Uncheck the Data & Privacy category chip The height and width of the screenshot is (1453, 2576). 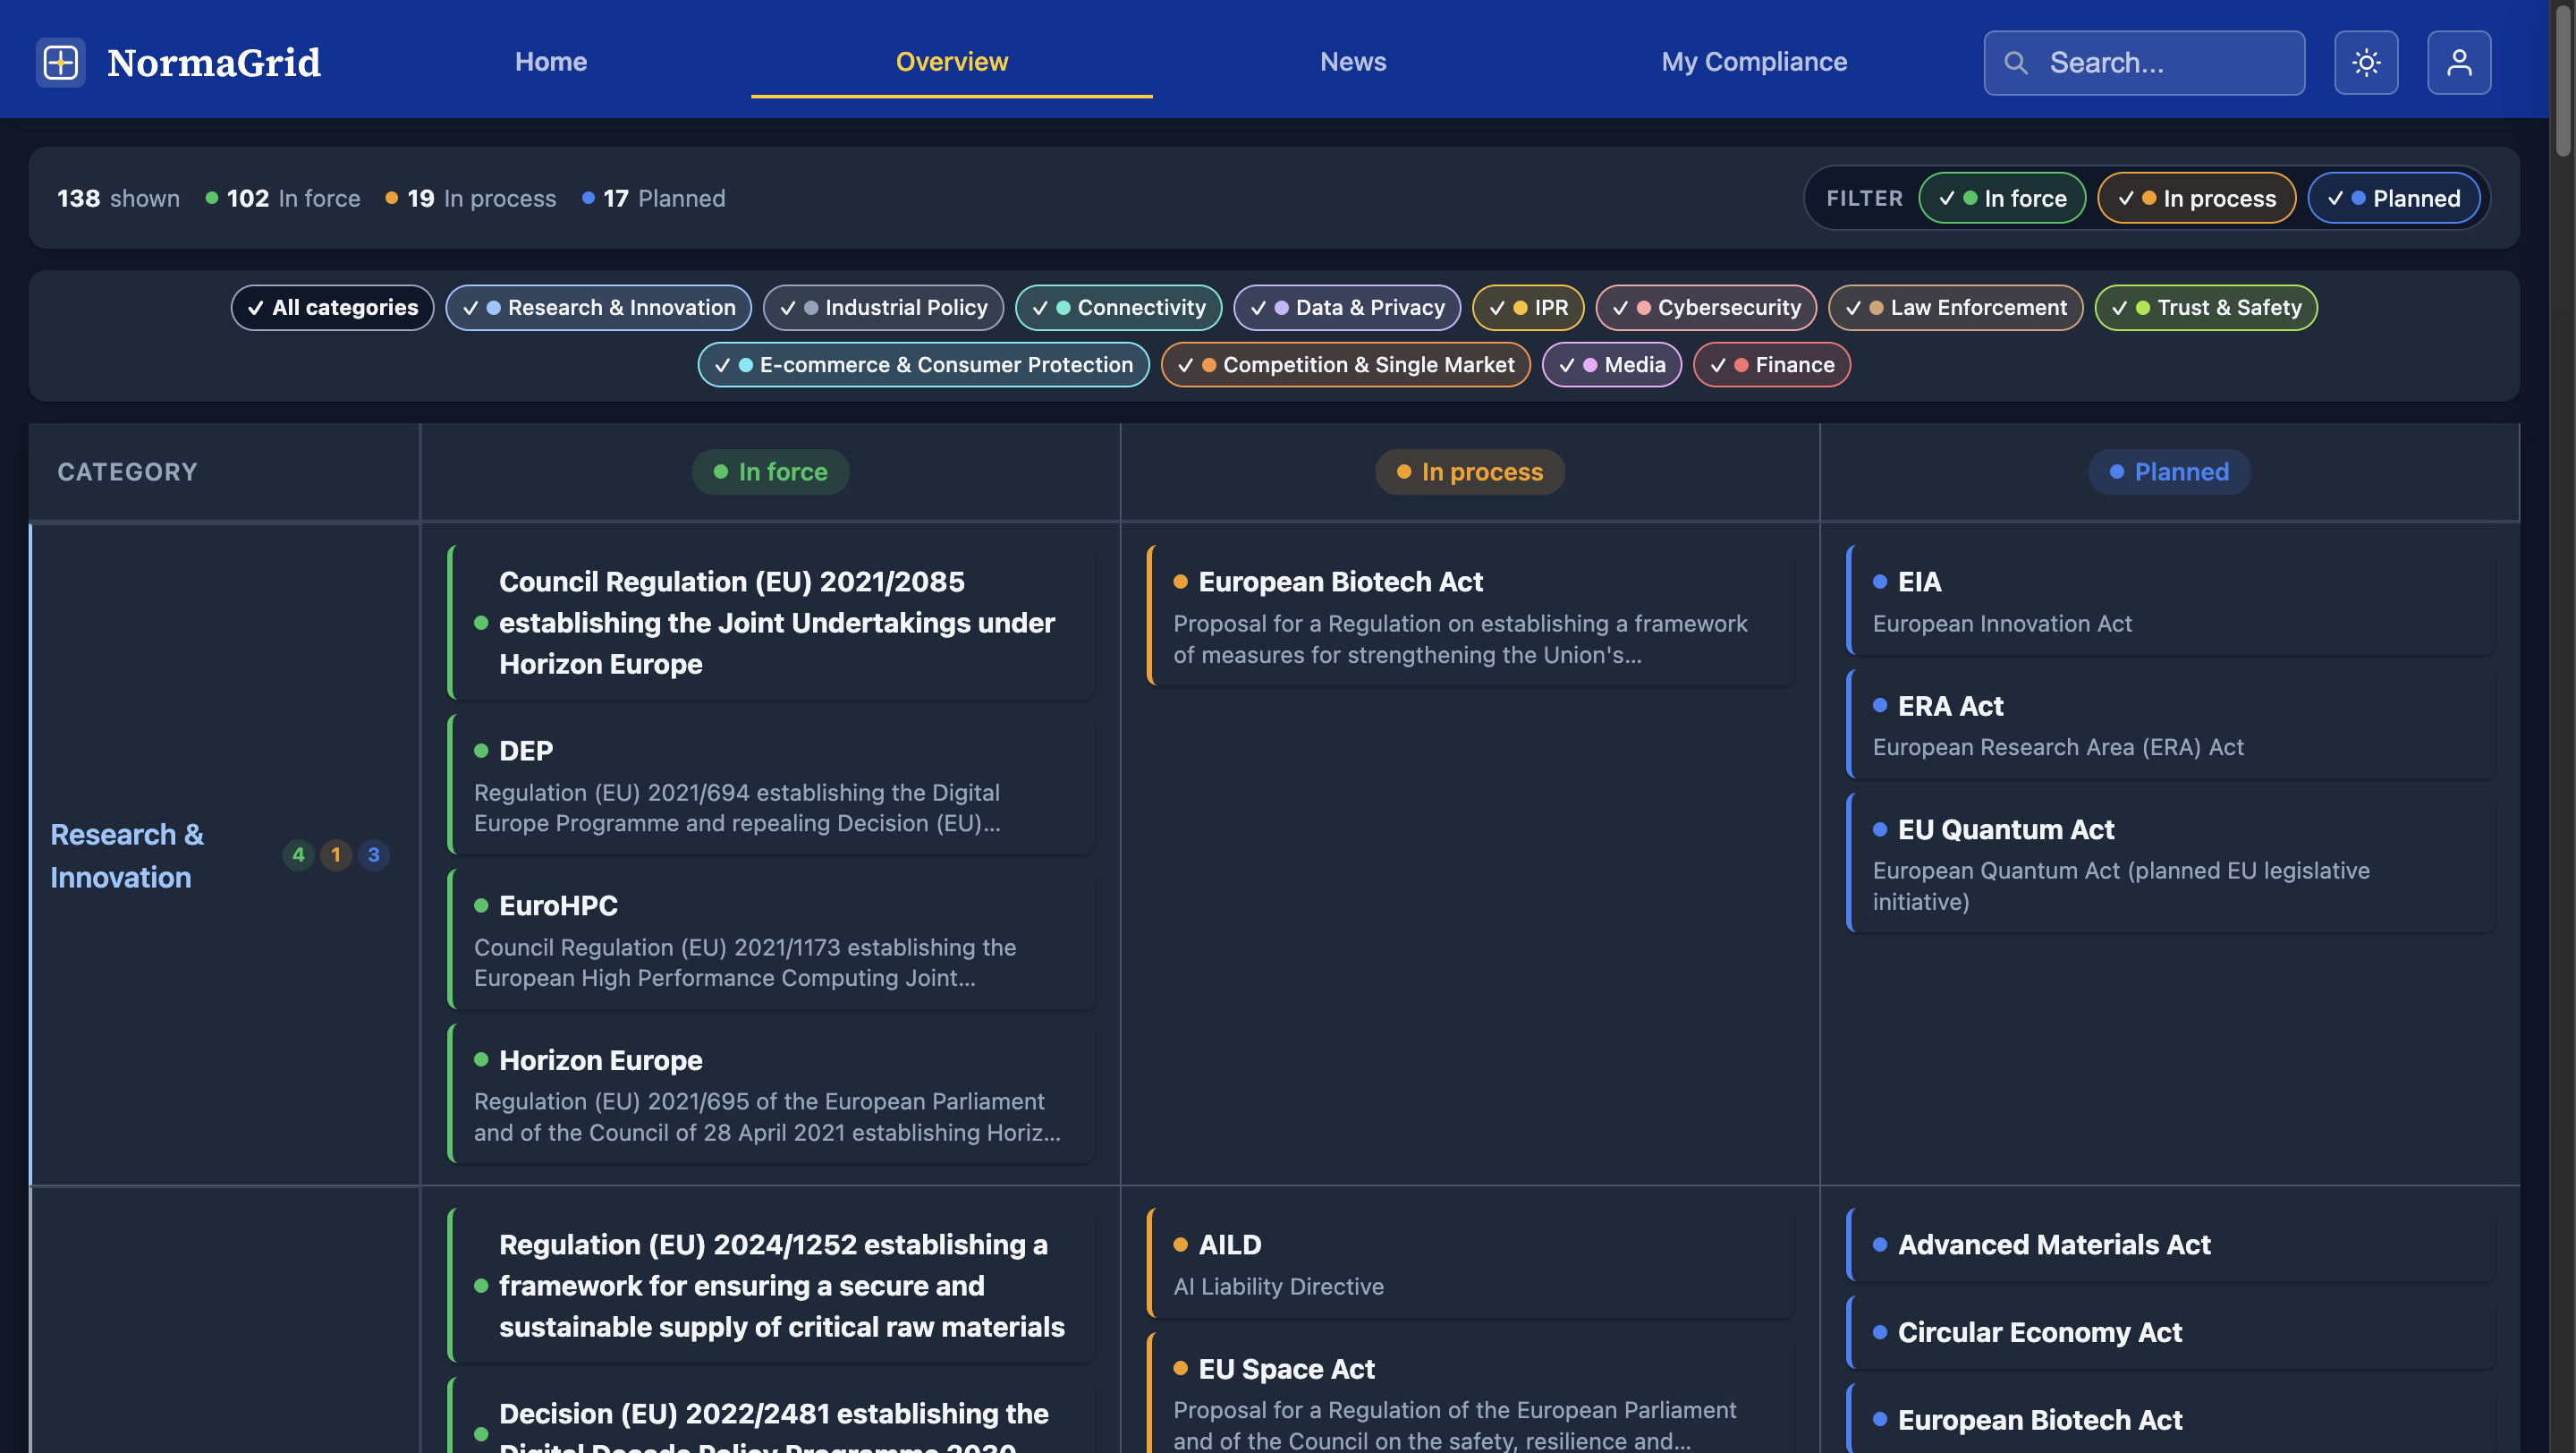(x=1346, y=308)
